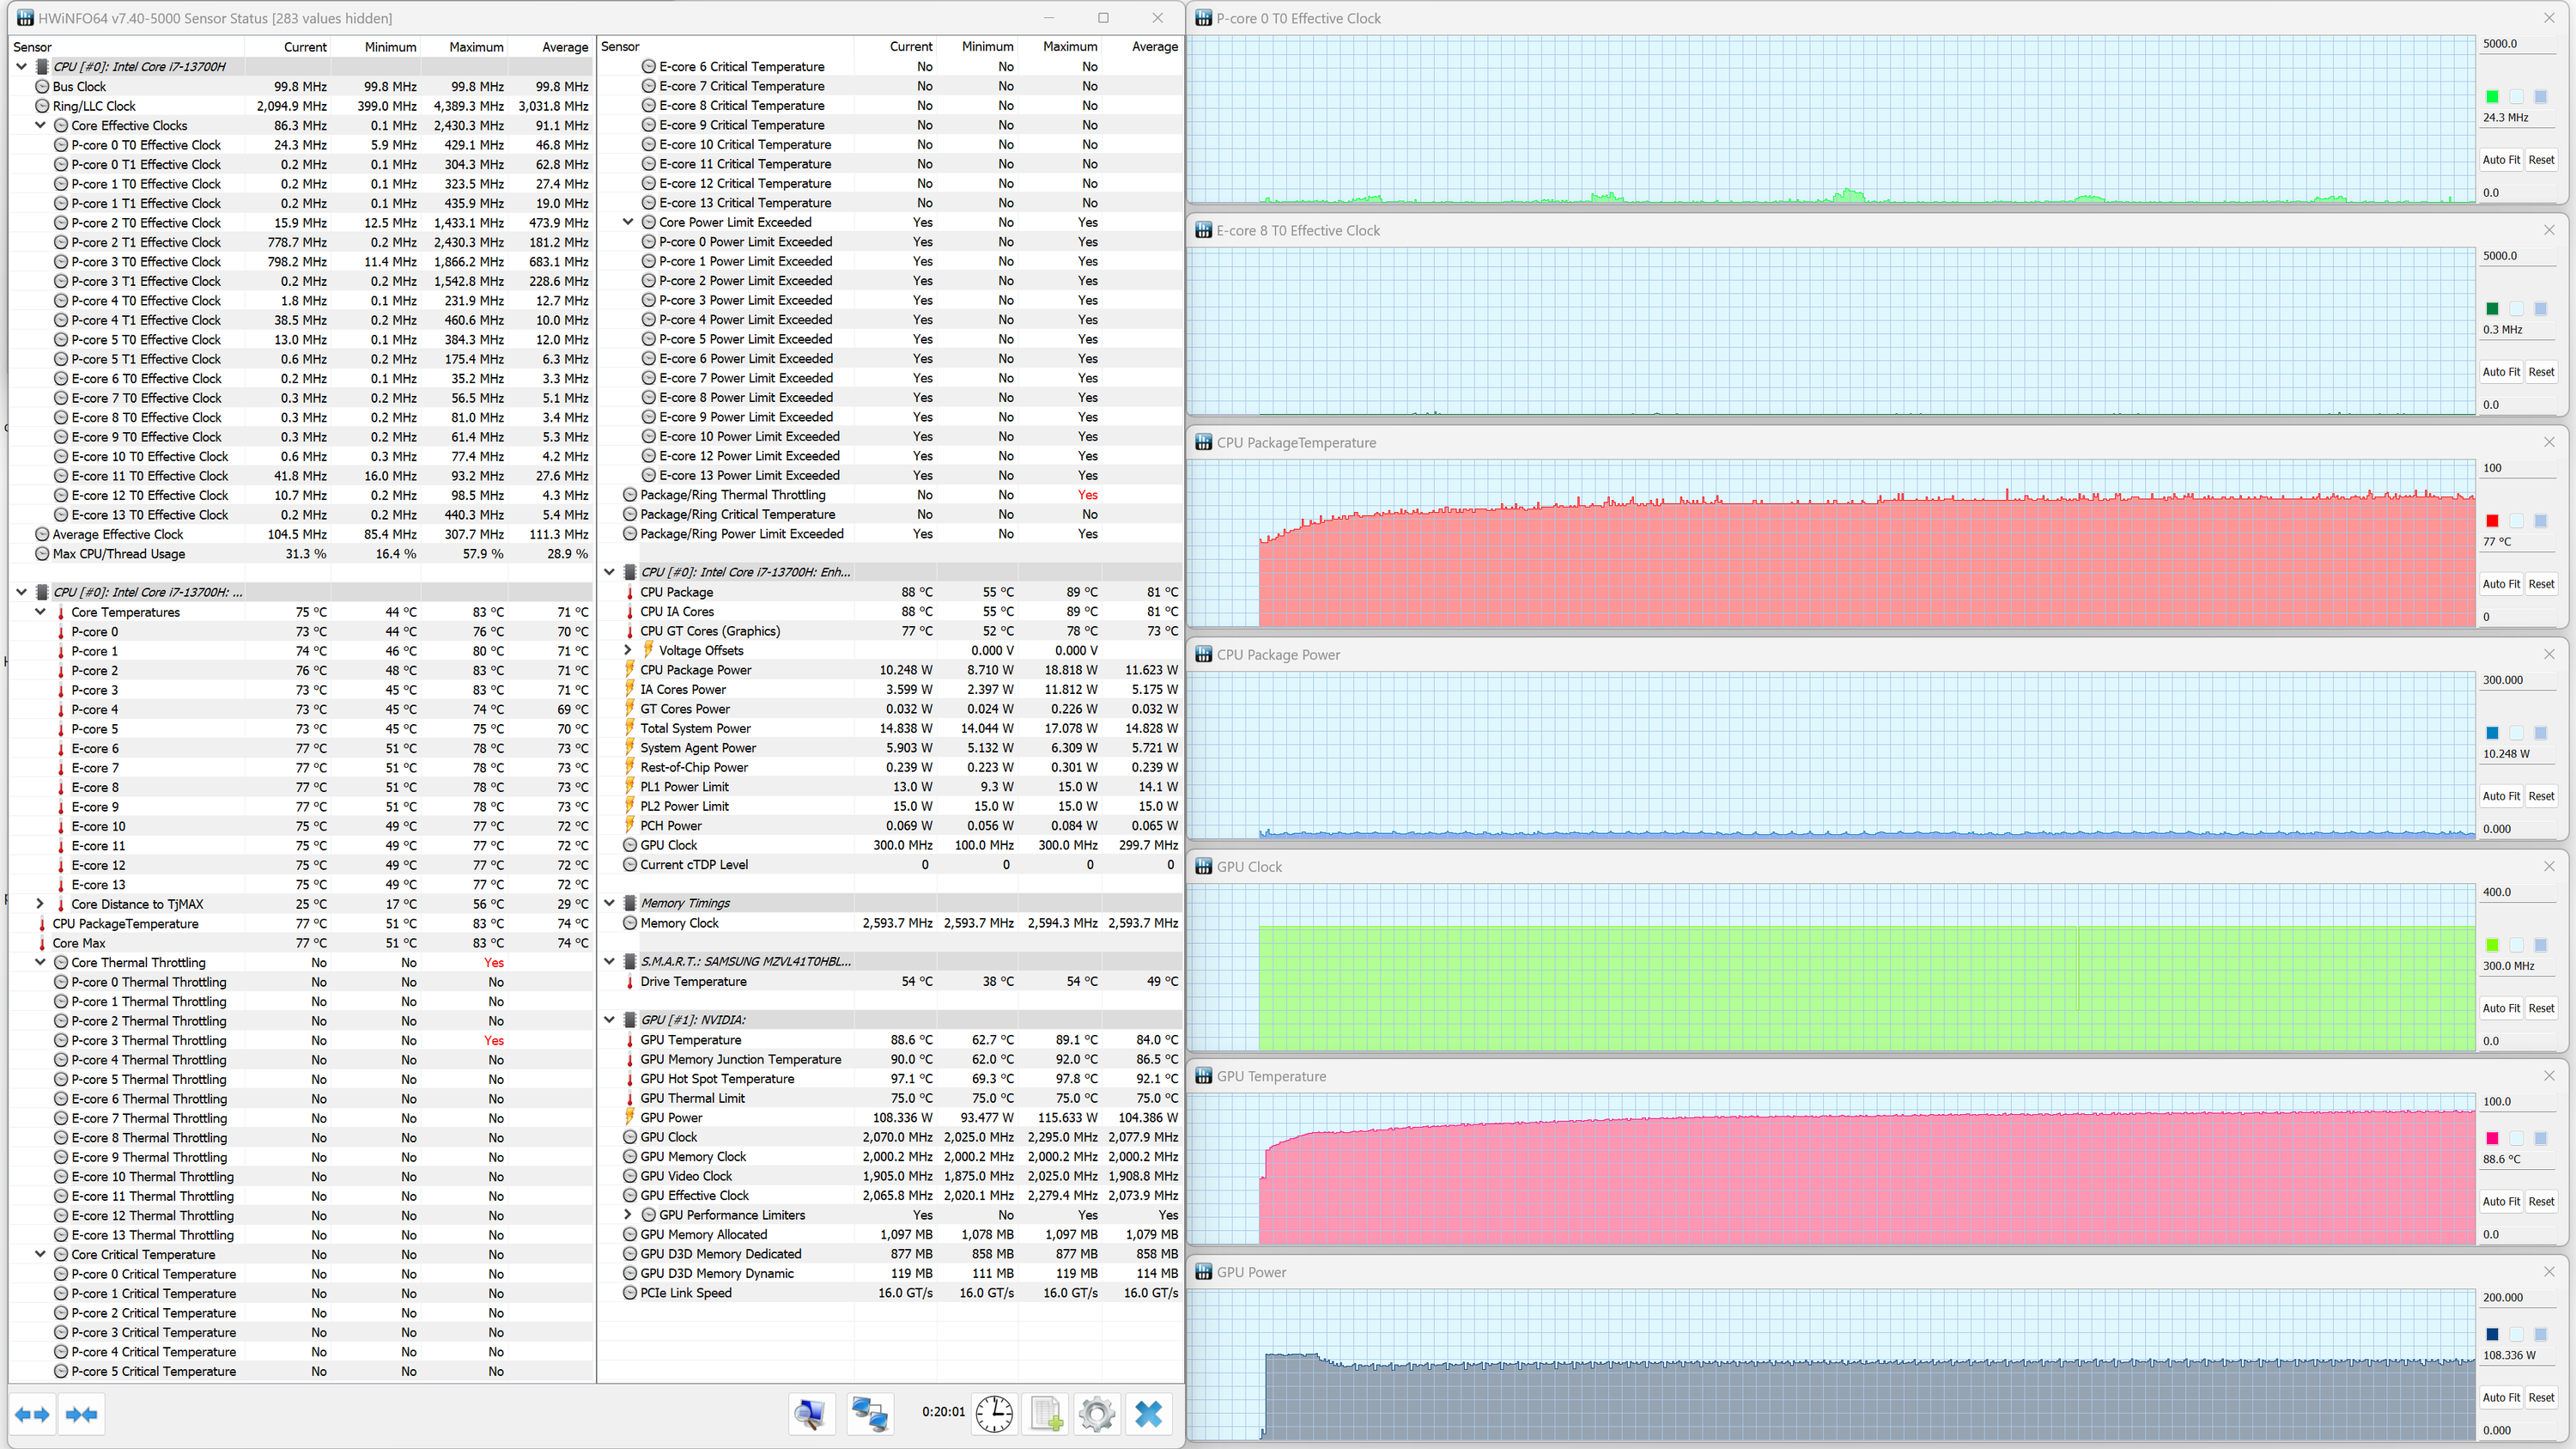Click the blue X close sensors icon

coord(1149,1414)
